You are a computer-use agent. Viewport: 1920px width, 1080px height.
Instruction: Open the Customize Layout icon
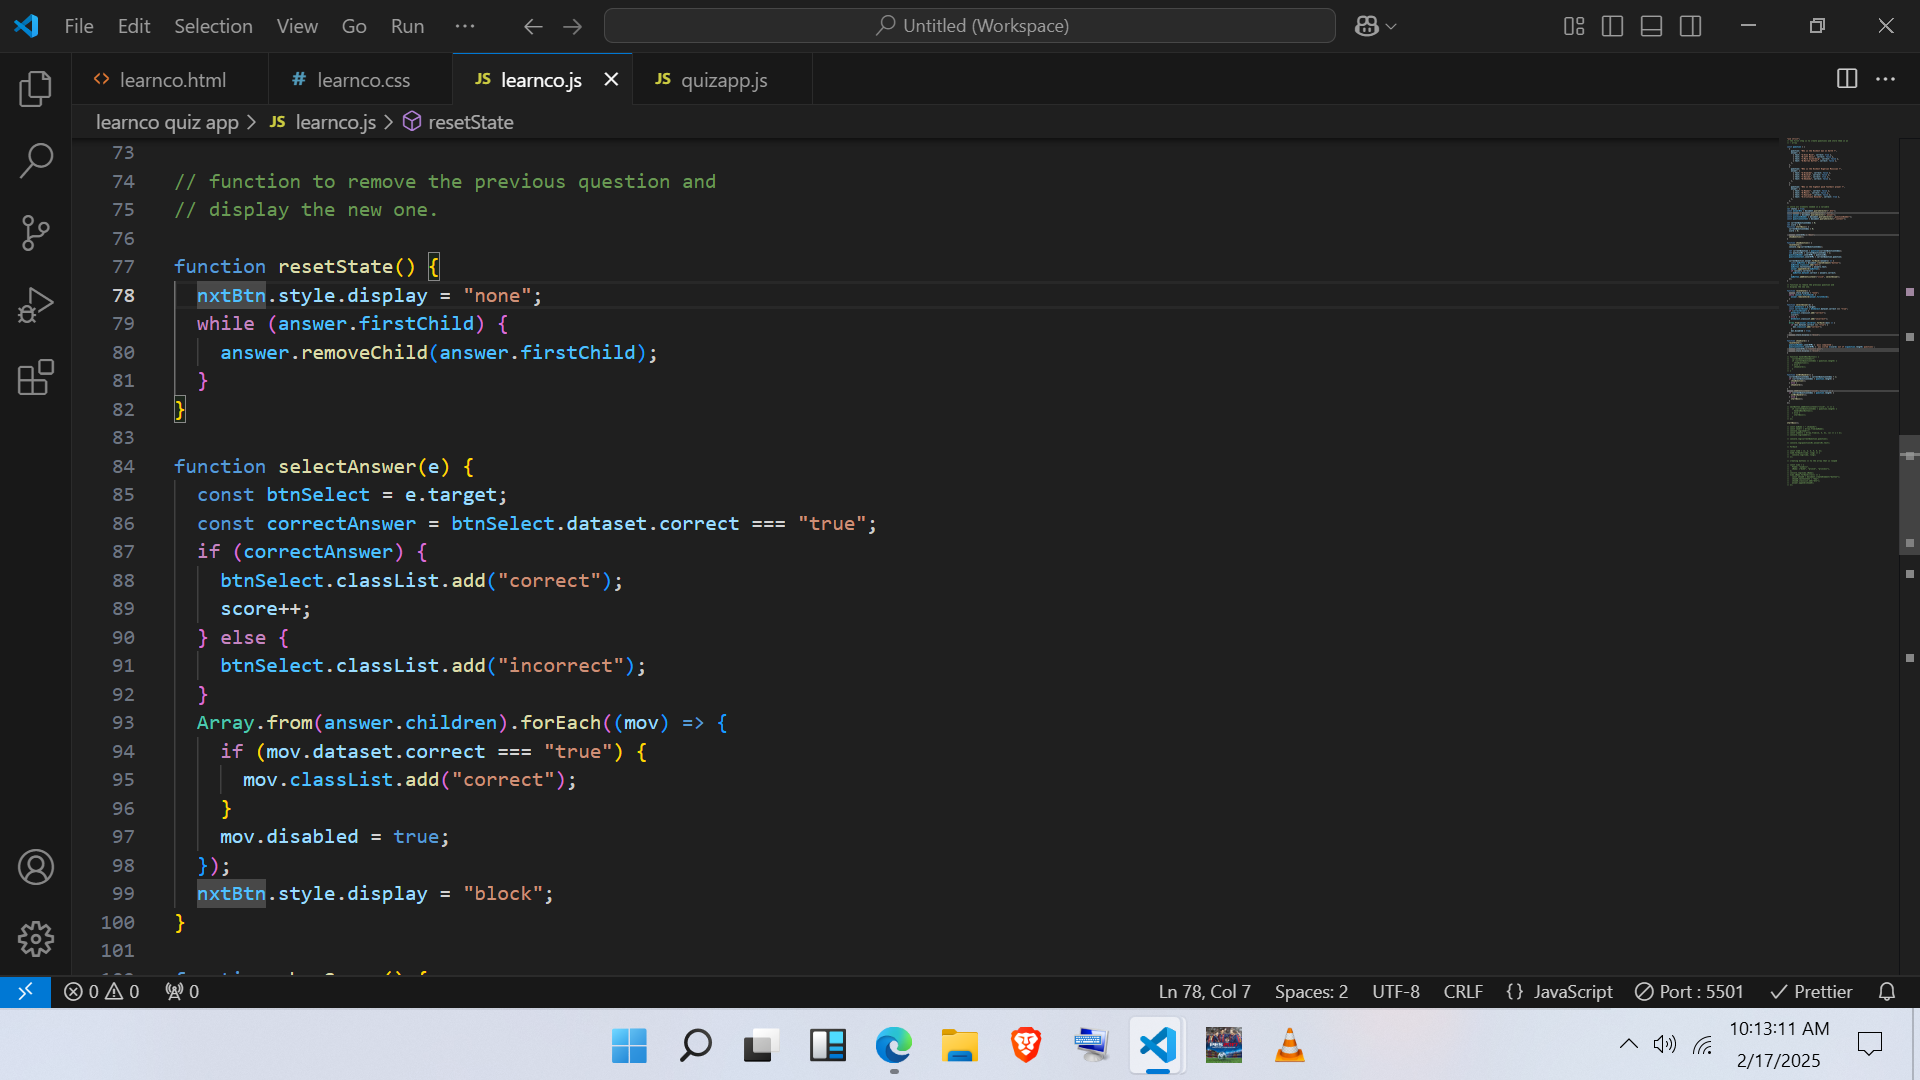click(1574, 27)
